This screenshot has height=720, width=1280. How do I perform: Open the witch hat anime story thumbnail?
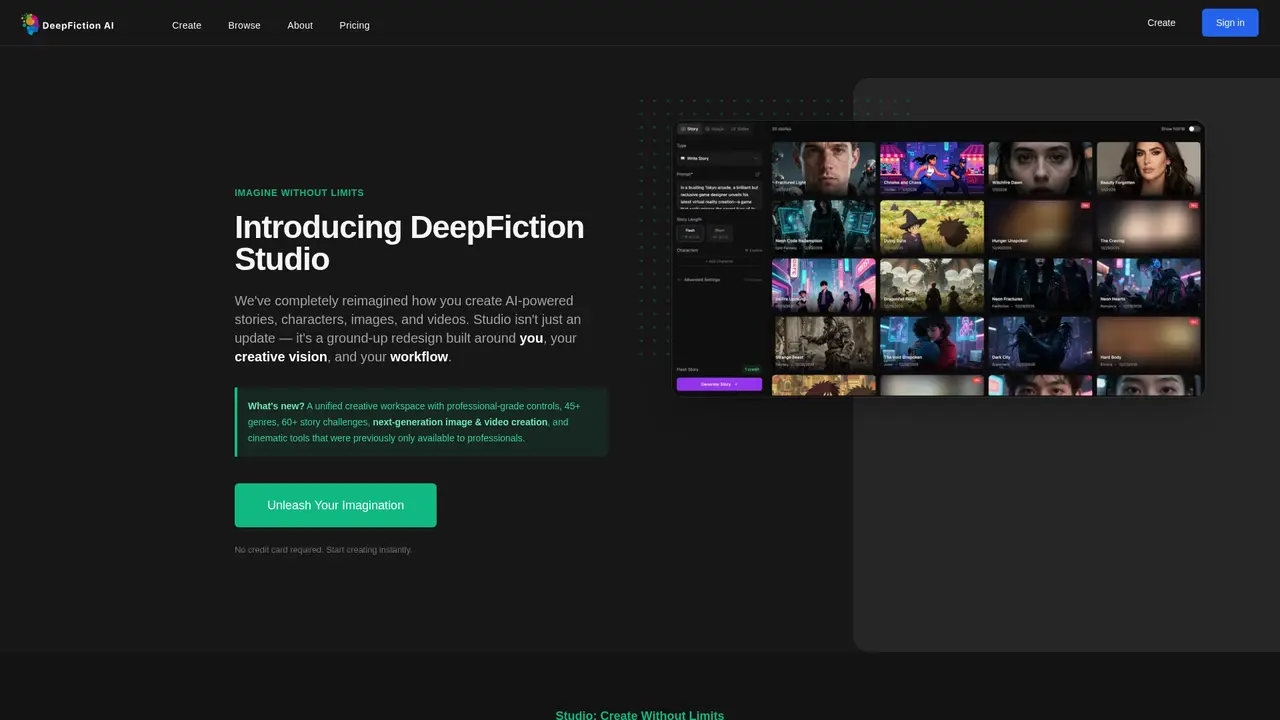pyautogui.click(x=932, y=226)
